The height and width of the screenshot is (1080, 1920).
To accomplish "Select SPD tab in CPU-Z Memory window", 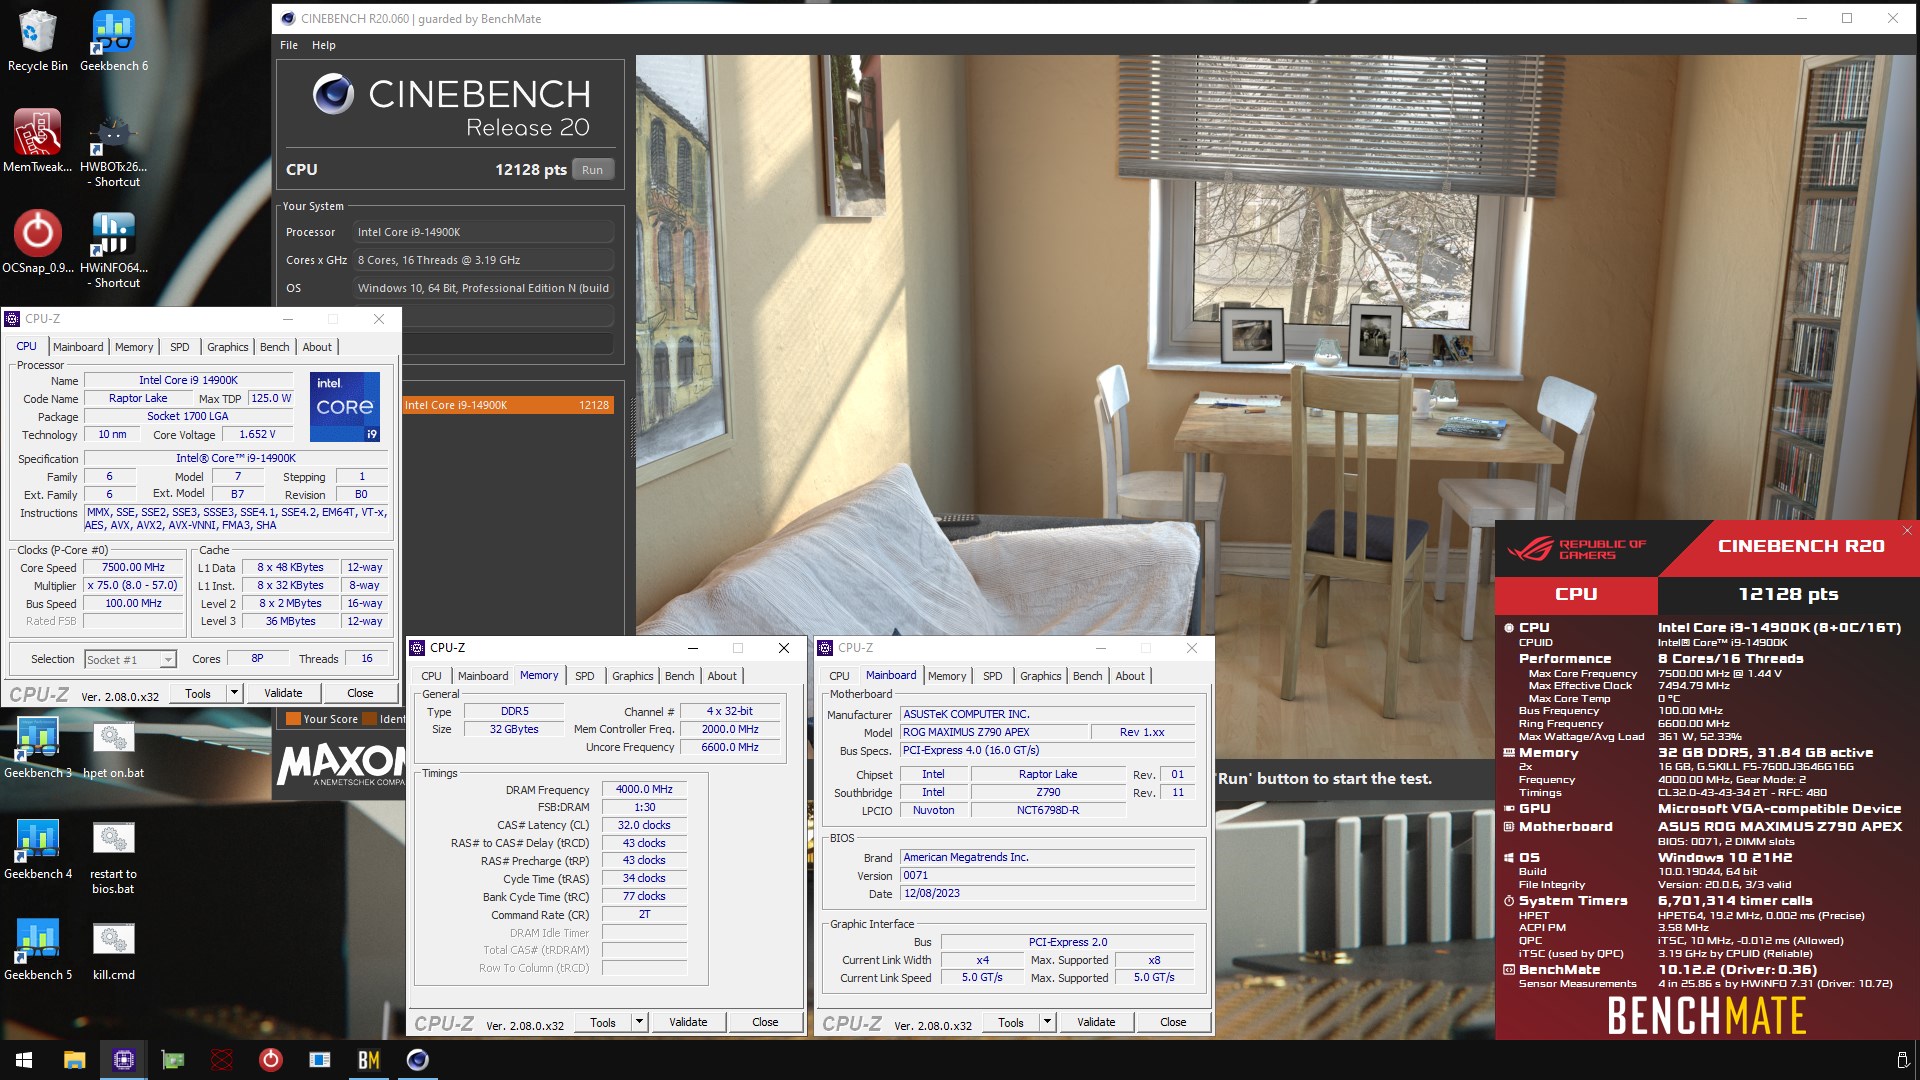I will (x=585, y=676).
